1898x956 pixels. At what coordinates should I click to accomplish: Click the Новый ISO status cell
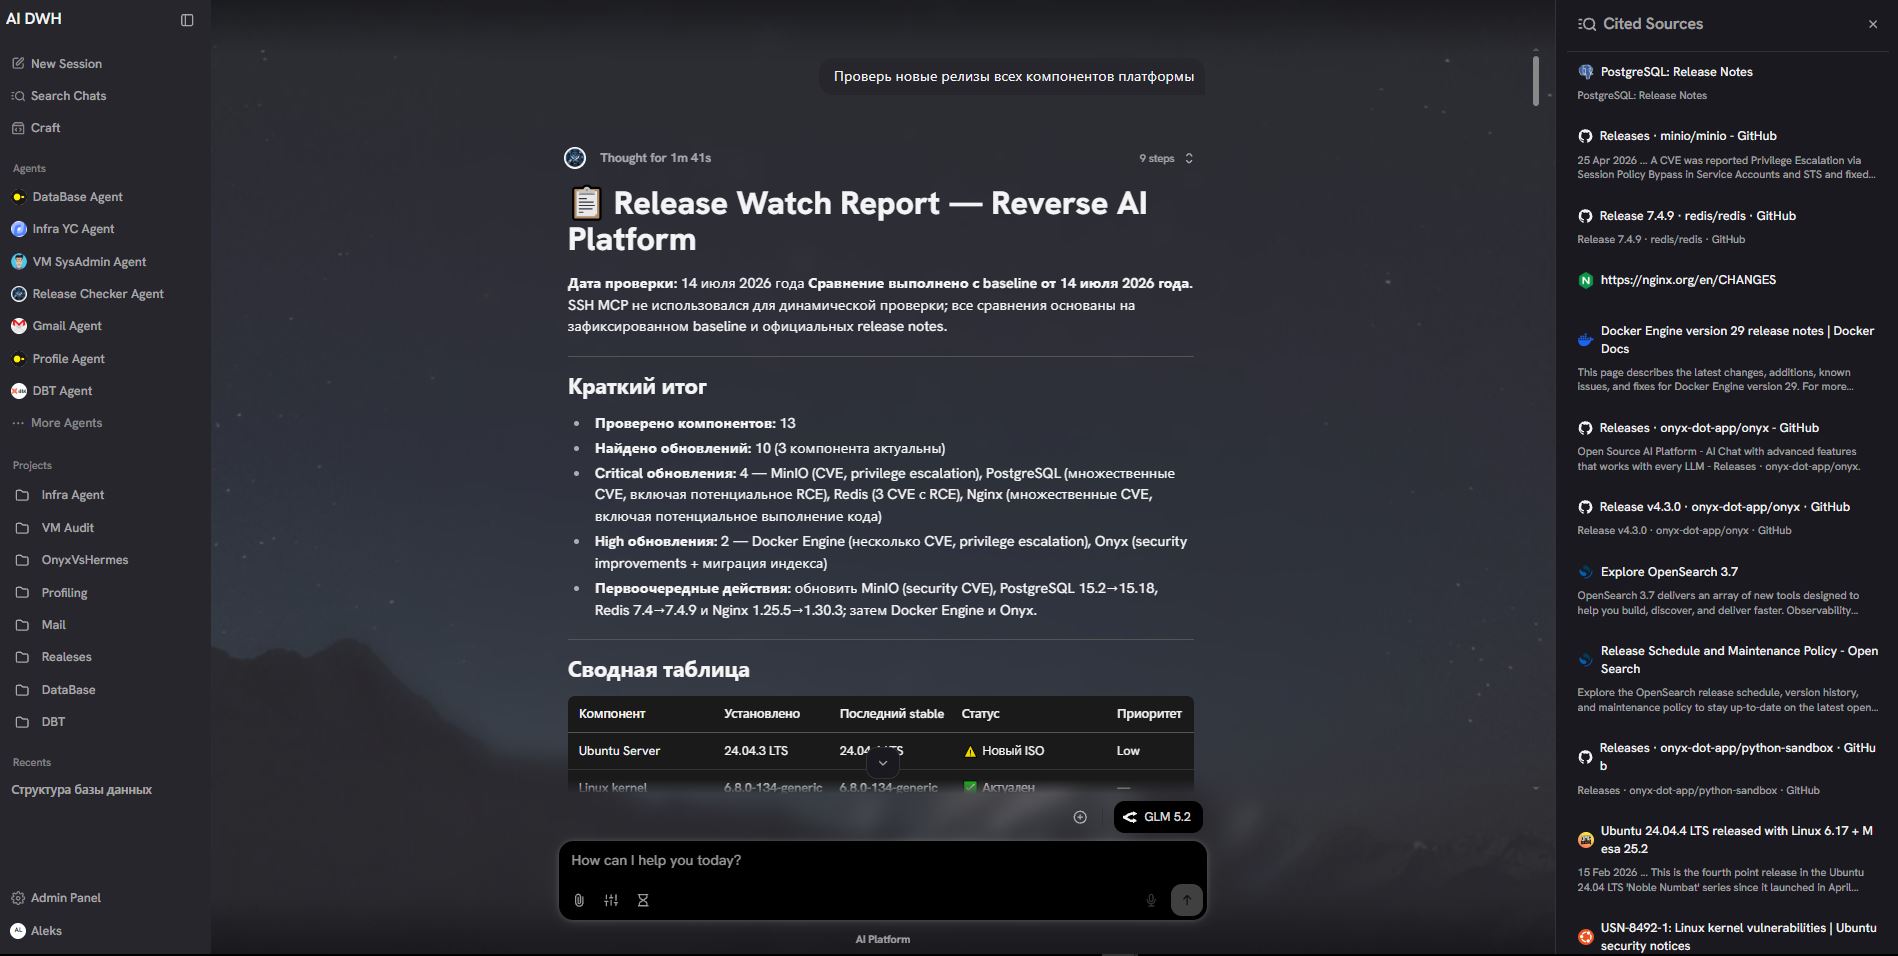(x=1004, y=751)
